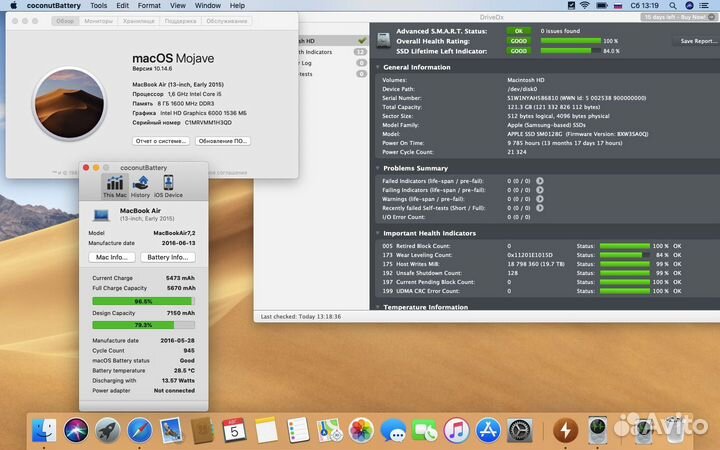Click the menu bar clock 13:19

point(644,6)
